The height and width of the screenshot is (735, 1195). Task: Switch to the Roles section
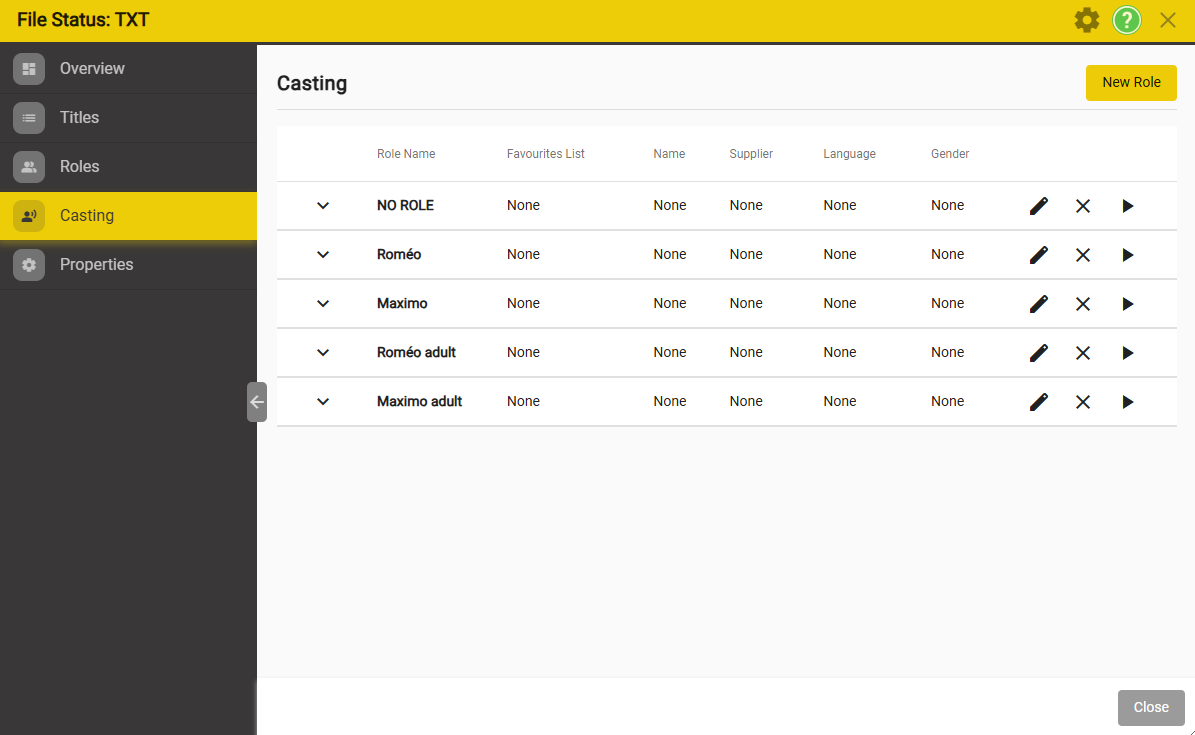pos(80,167)
